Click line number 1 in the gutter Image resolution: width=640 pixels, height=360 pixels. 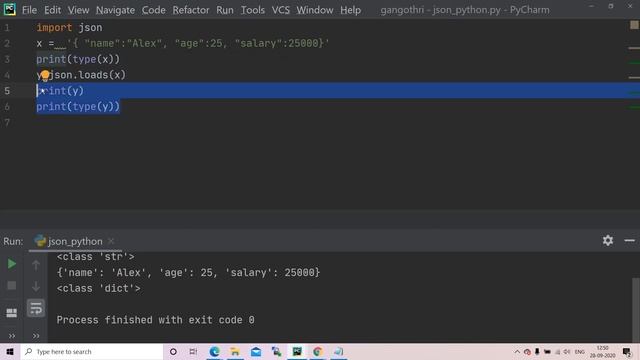pos(7,27)
